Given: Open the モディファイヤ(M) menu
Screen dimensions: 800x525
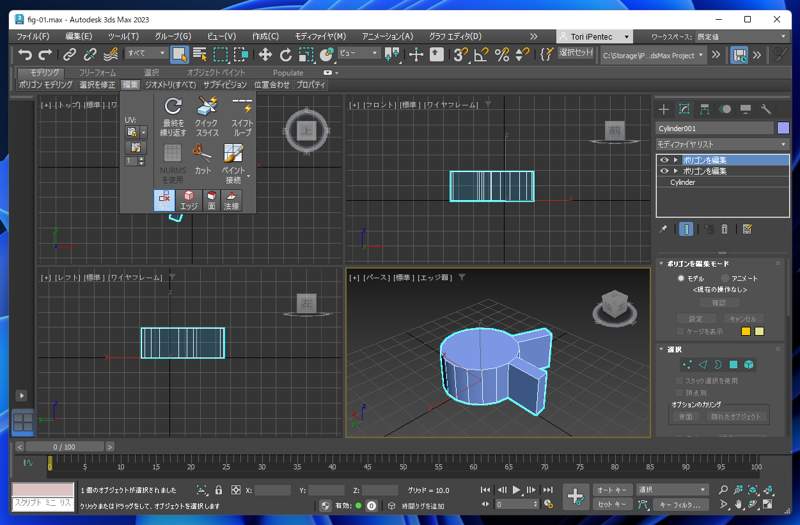Looking at the screenshot, I should pyautogui.click(x=320, y=37).
